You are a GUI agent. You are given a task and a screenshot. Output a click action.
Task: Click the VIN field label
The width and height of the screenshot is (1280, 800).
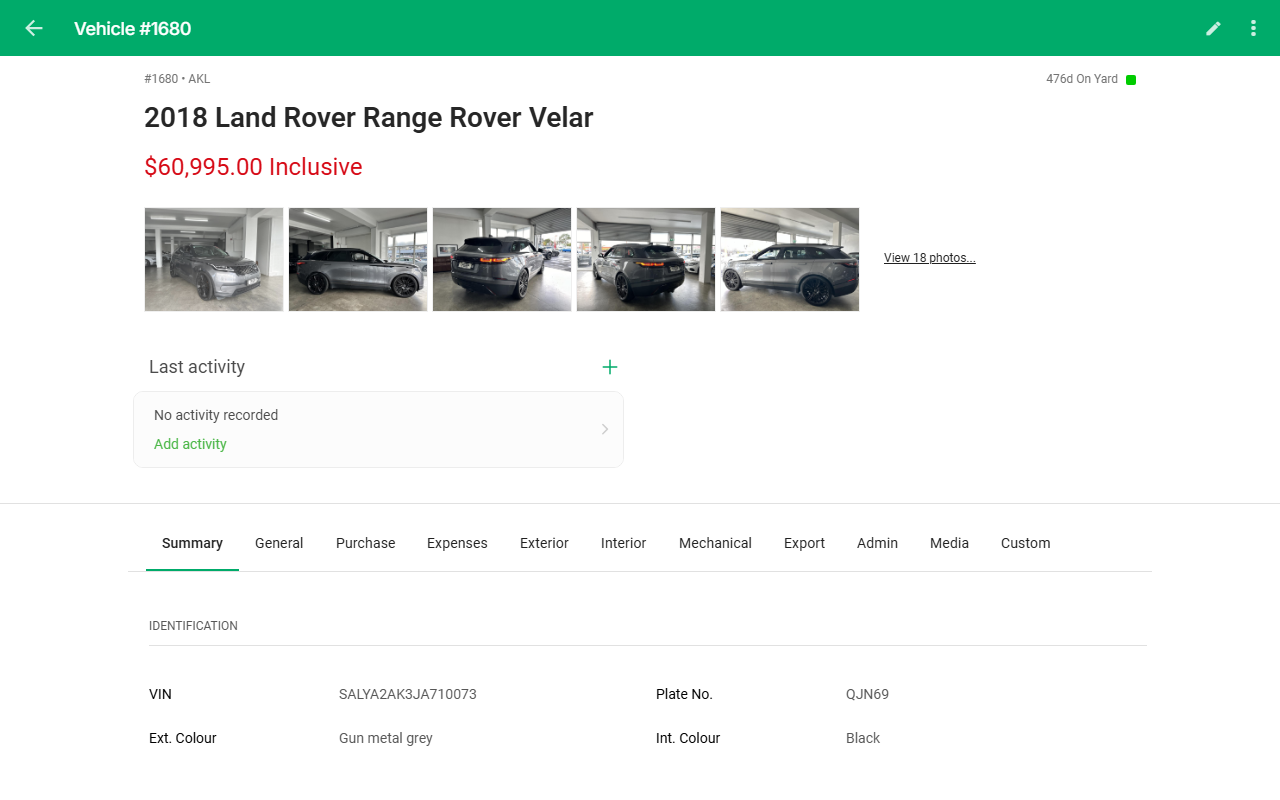point(160,694)
